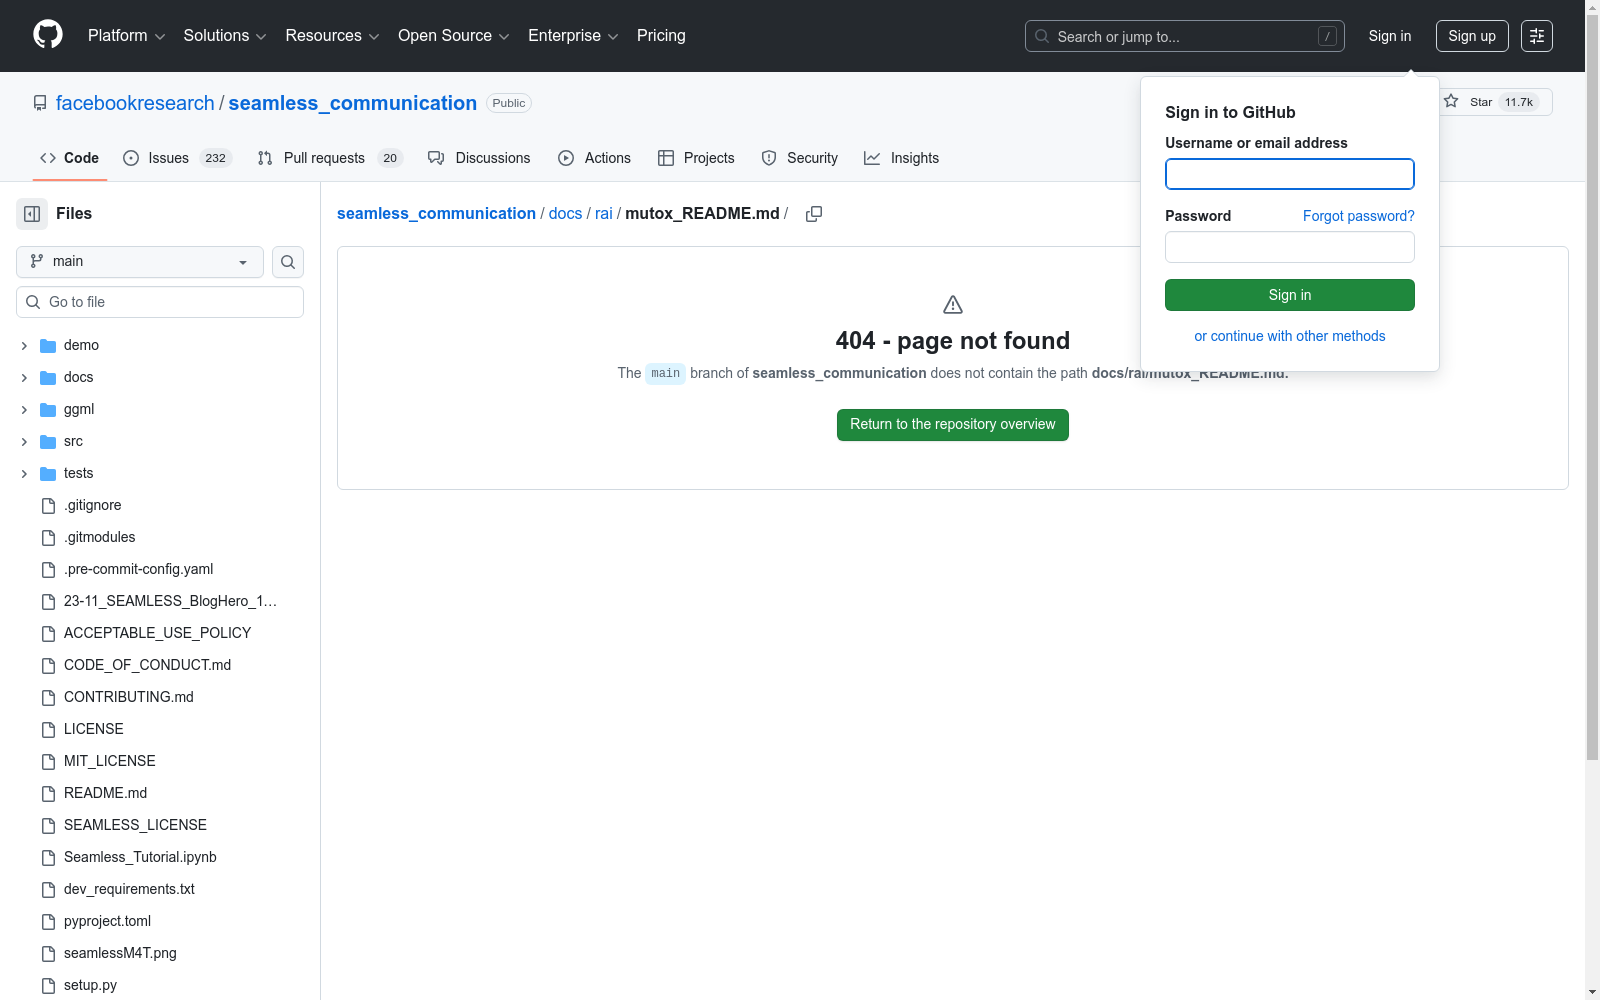Click the docs breadcrumb link
This screenshot has height=1000, width=1600.
(565, 214)
